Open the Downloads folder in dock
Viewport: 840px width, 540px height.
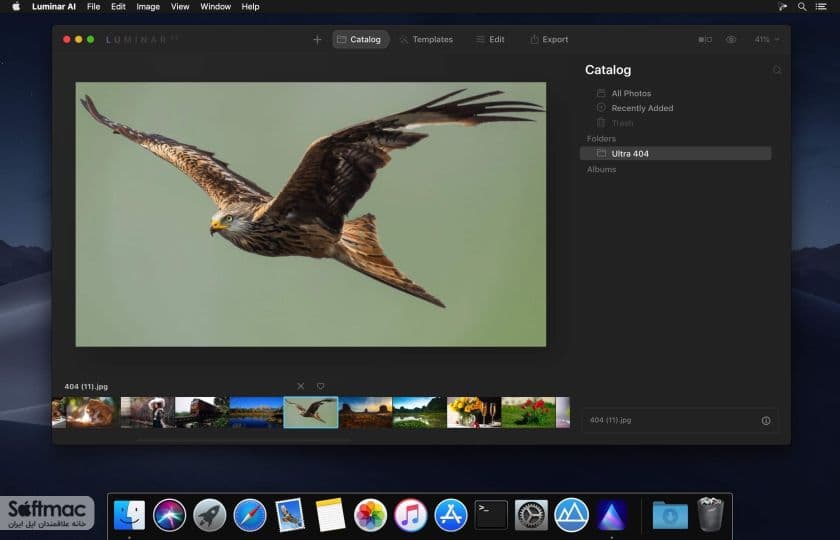tap(670, 515)
